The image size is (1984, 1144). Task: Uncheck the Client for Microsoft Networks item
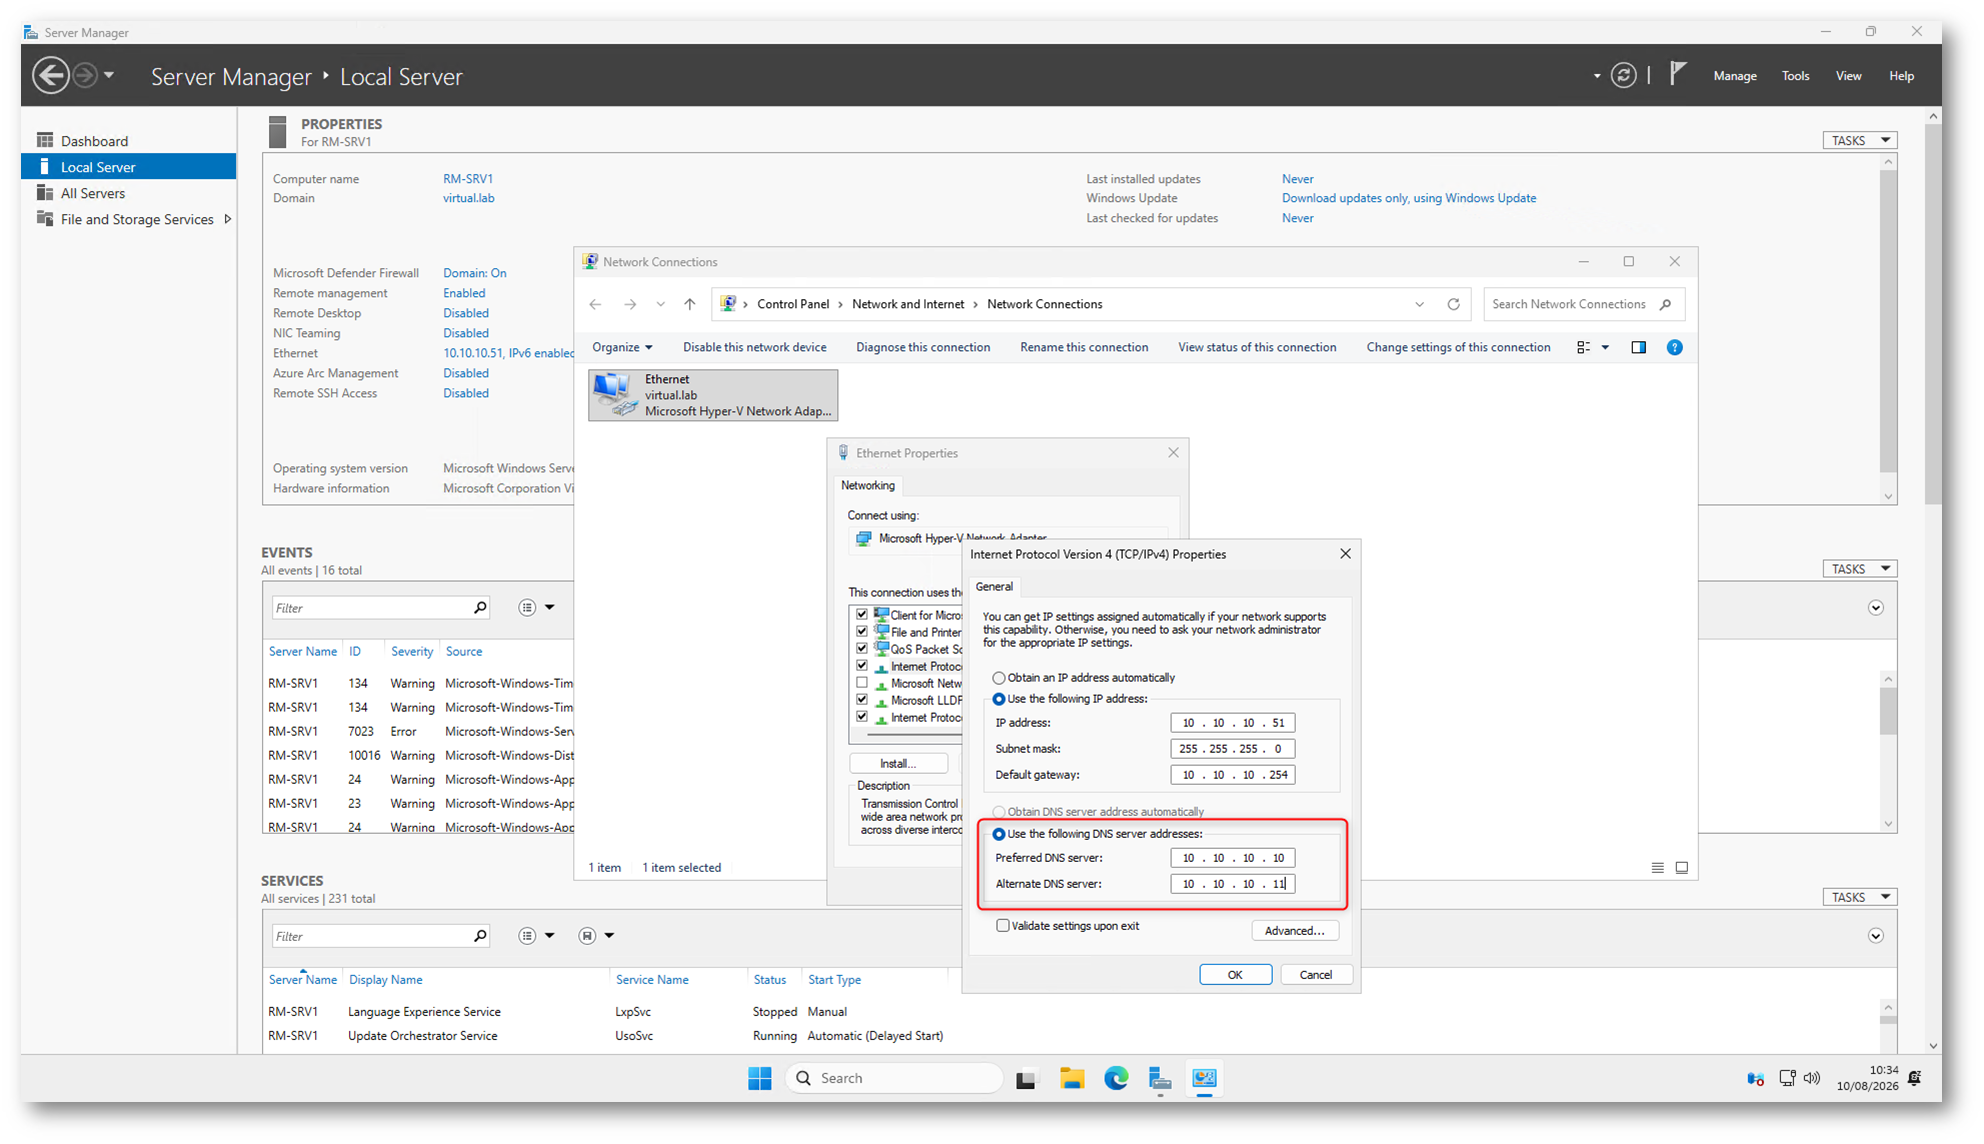pyautogui.click(x=862, y=615)
